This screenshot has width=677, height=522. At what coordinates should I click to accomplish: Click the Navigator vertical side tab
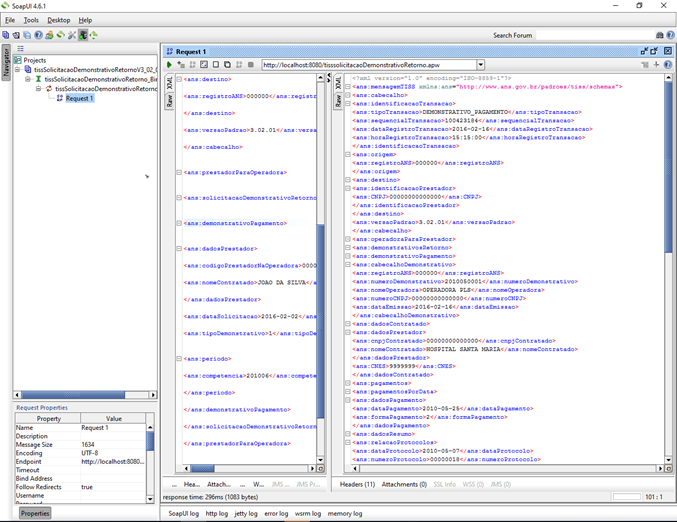tap(6, 62)
